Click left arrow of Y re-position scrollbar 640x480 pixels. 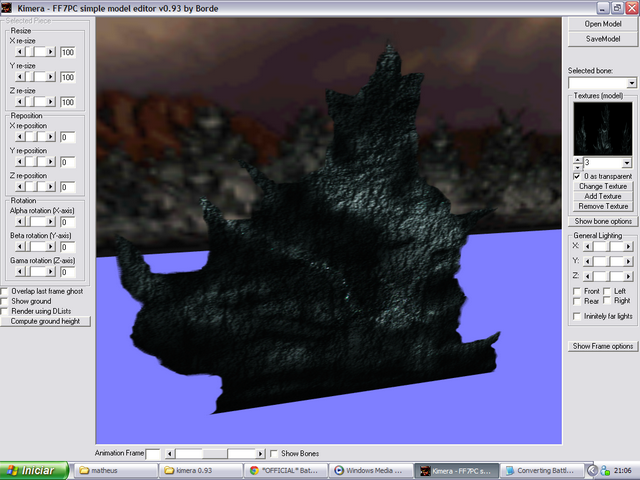click(20, 162)
